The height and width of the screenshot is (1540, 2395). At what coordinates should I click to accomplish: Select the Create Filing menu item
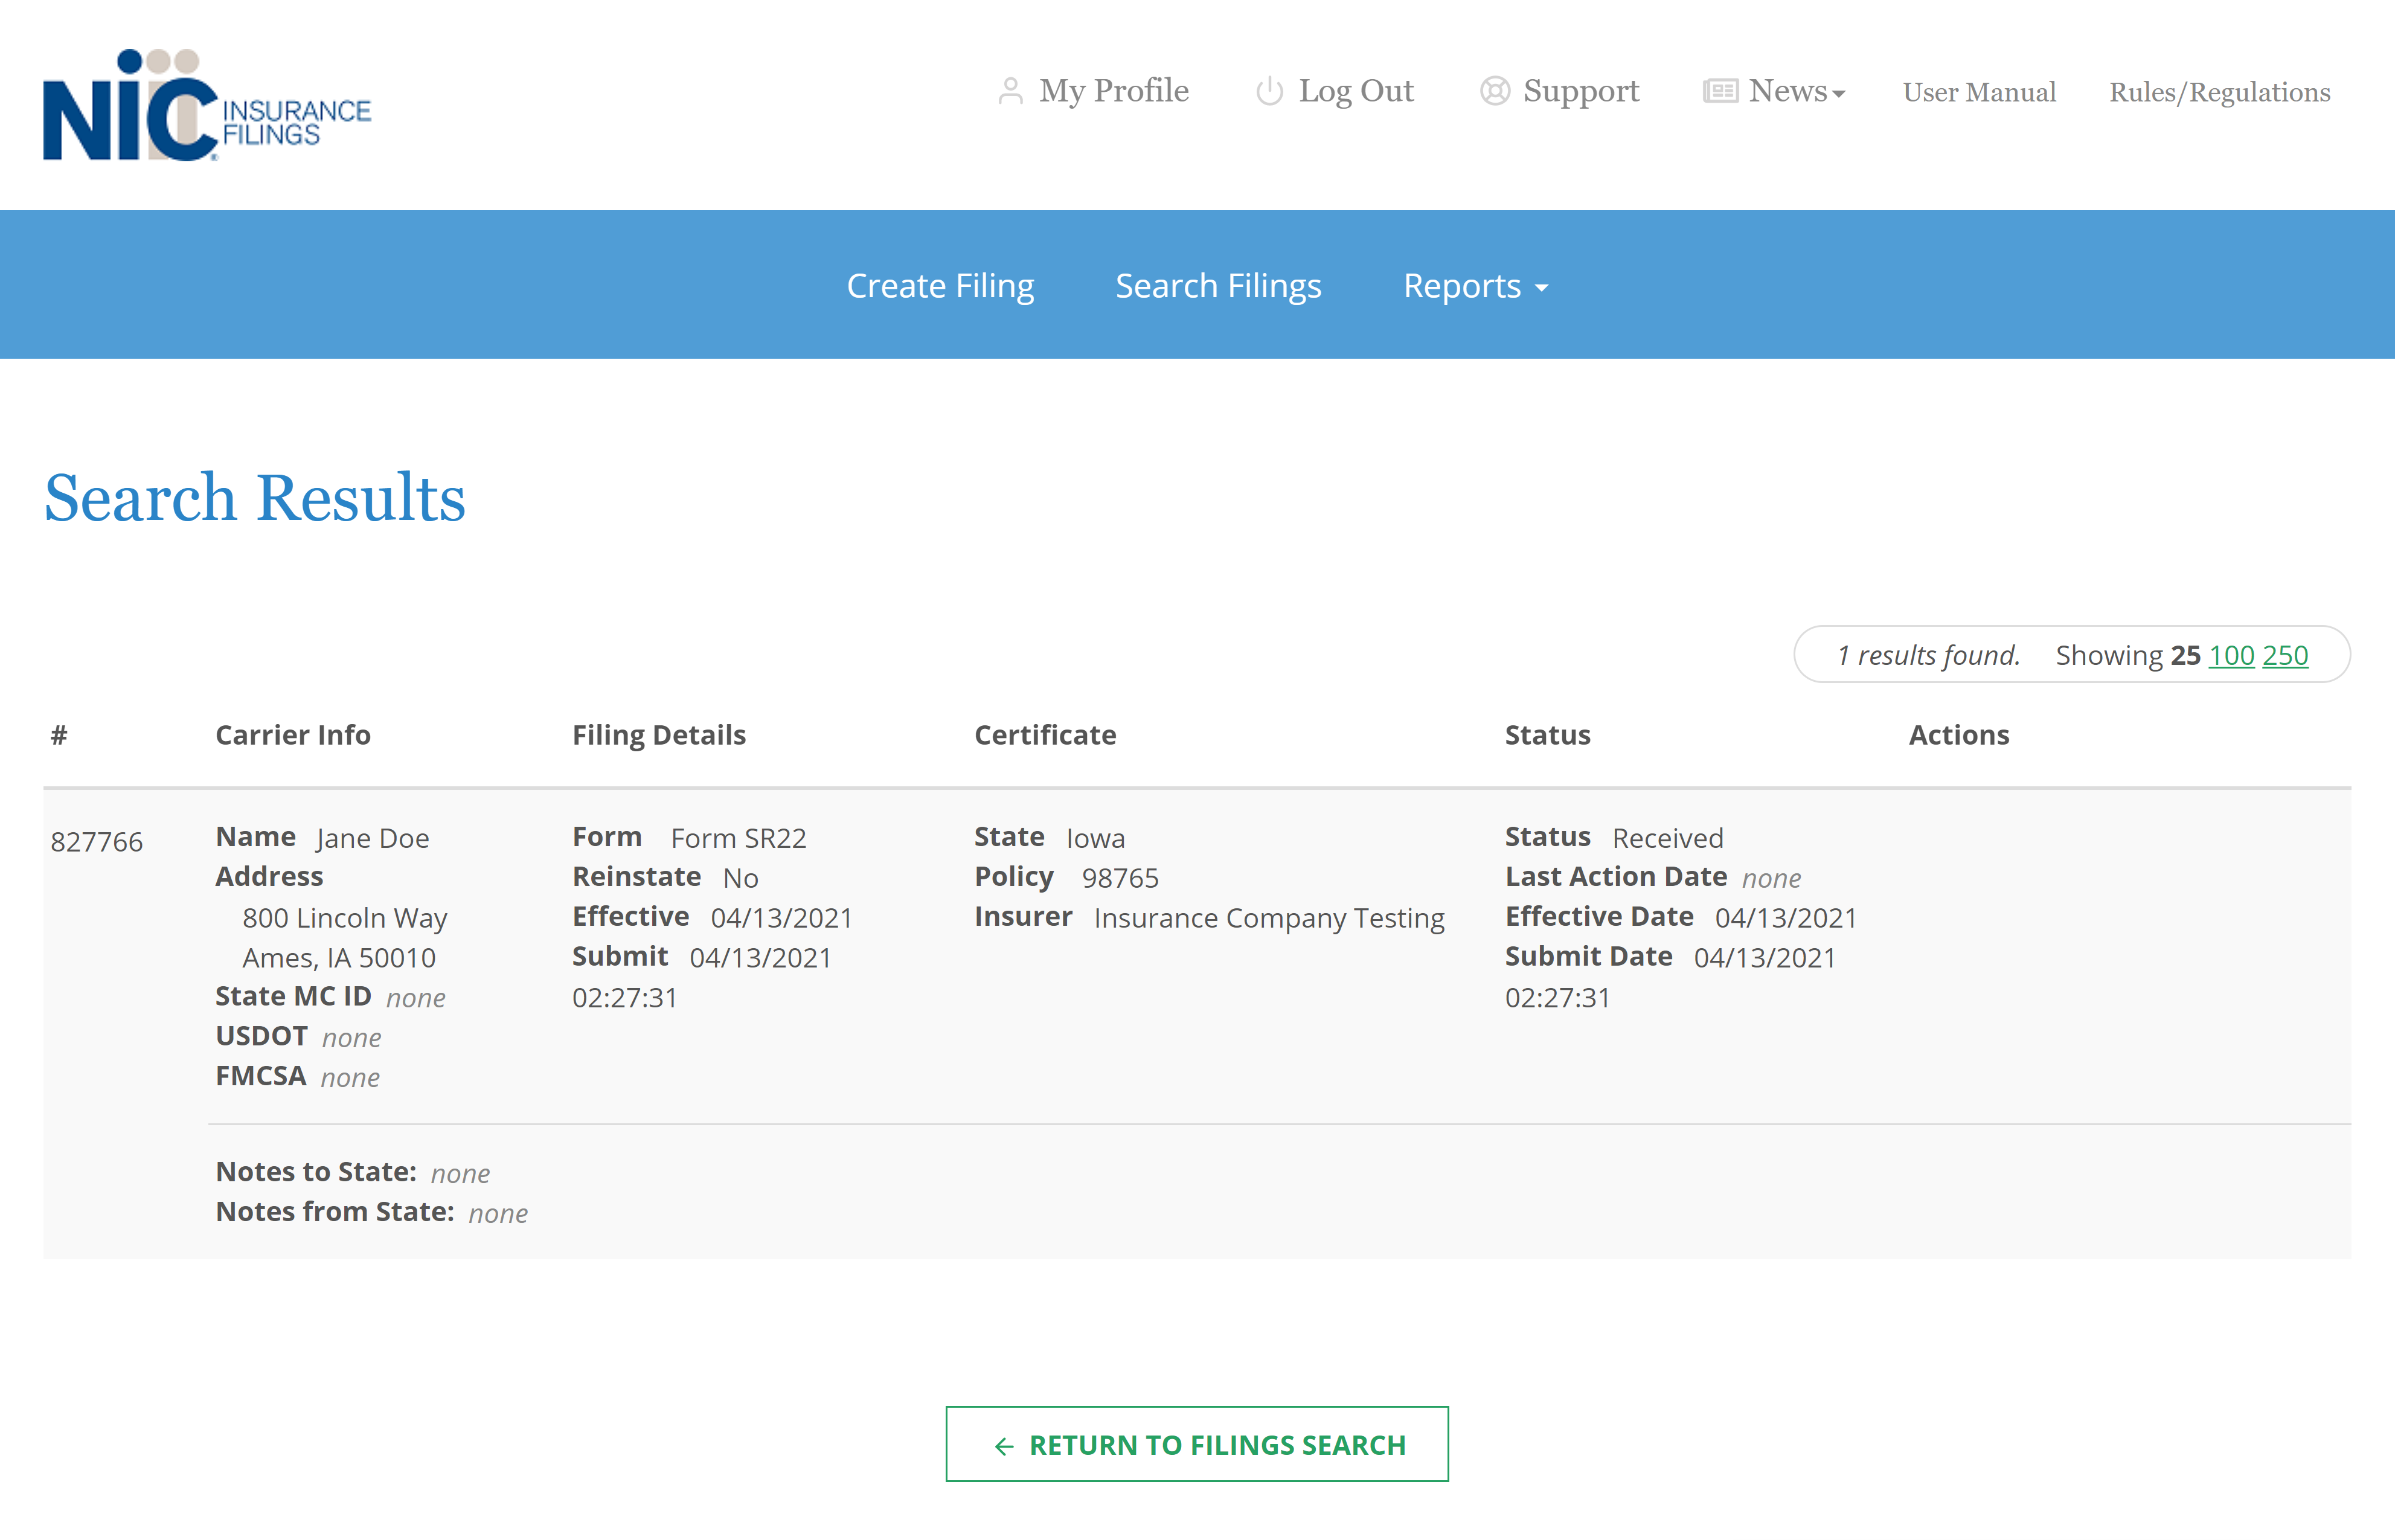point(940,286)
